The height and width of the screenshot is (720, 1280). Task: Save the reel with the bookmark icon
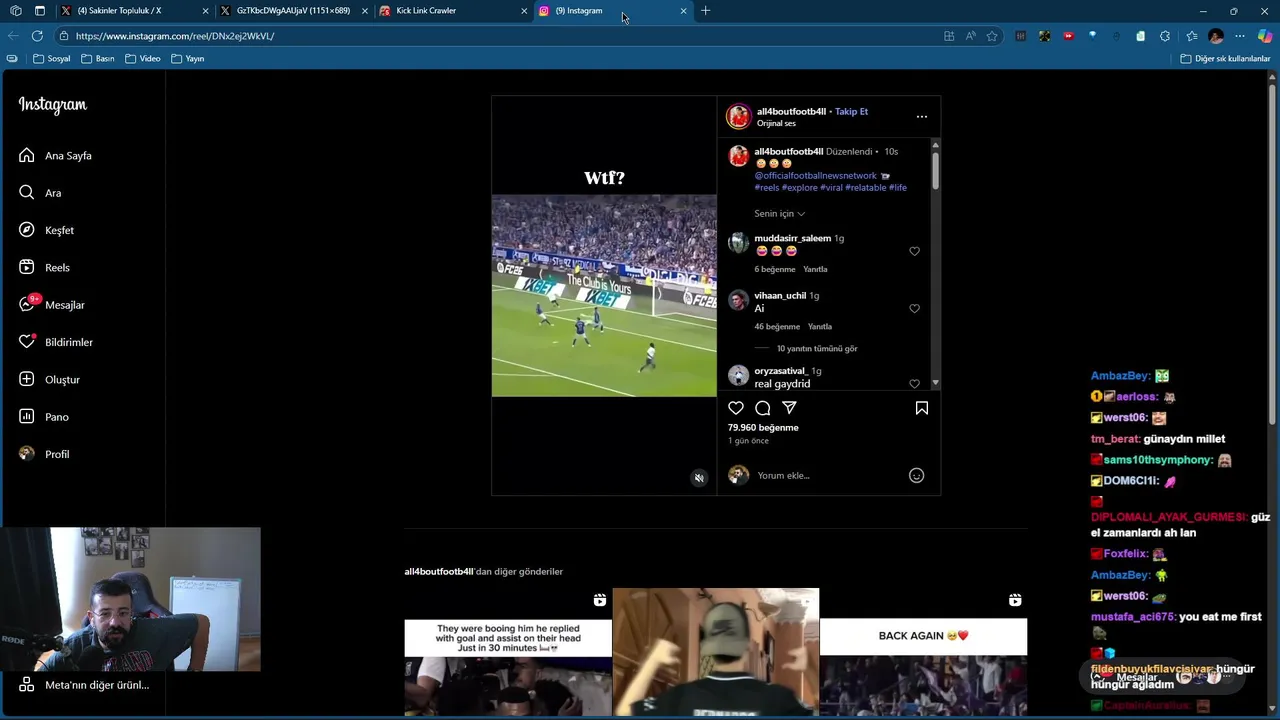(x=922, y=408)
